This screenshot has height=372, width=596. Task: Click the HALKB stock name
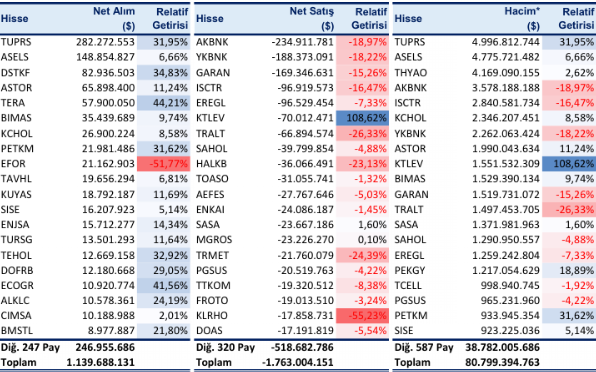click(211, 164)
